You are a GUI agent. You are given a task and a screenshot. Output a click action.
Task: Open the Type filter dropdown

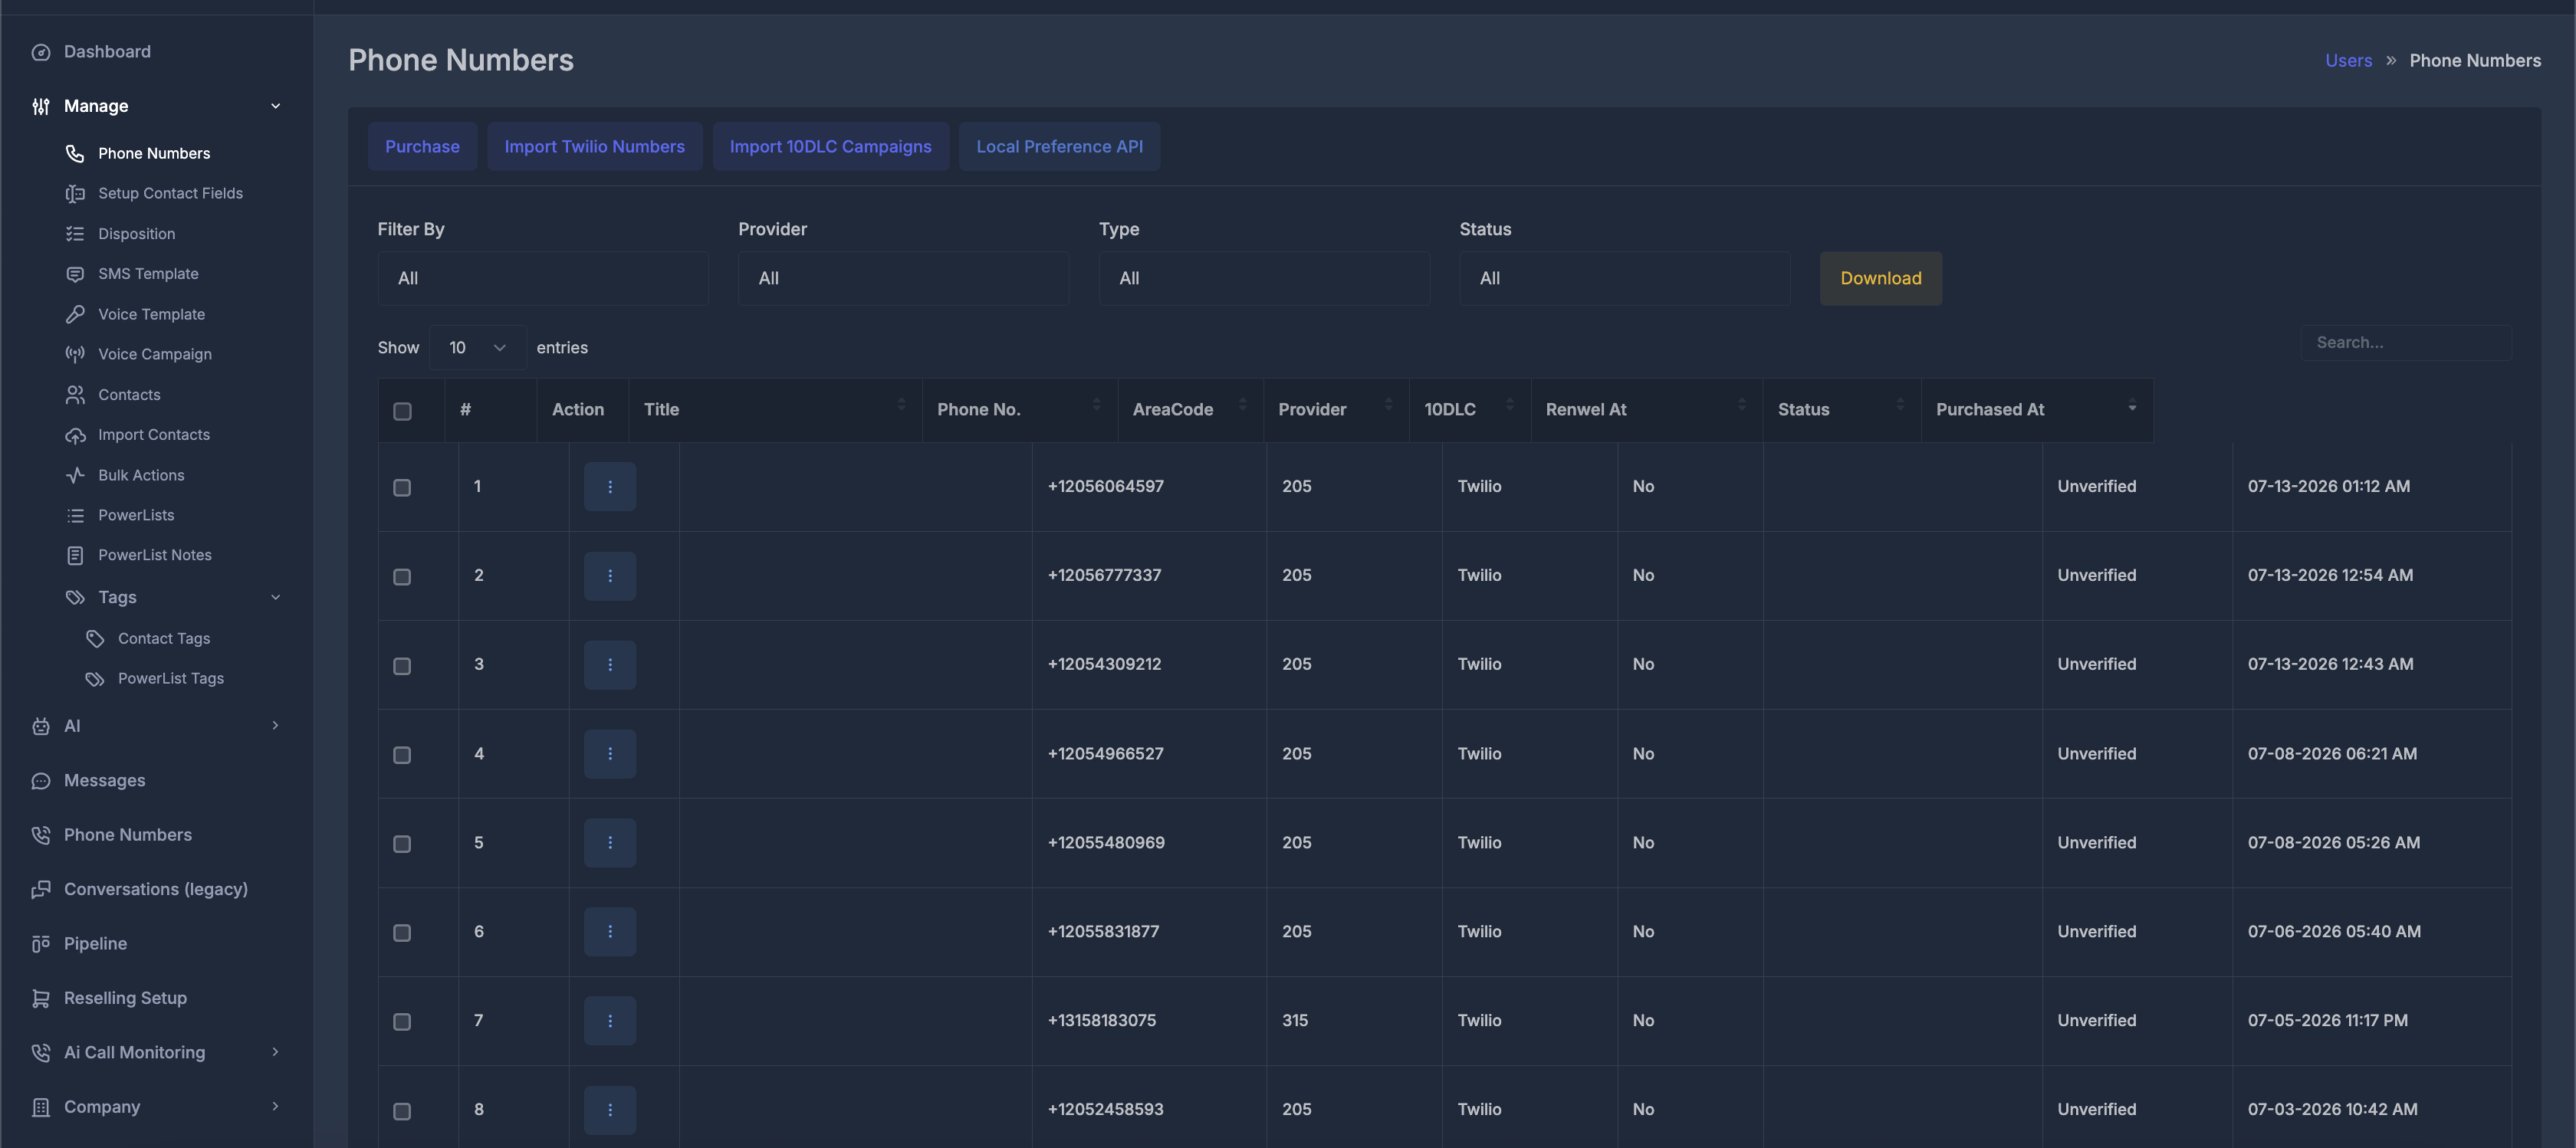pos(1264,278)
